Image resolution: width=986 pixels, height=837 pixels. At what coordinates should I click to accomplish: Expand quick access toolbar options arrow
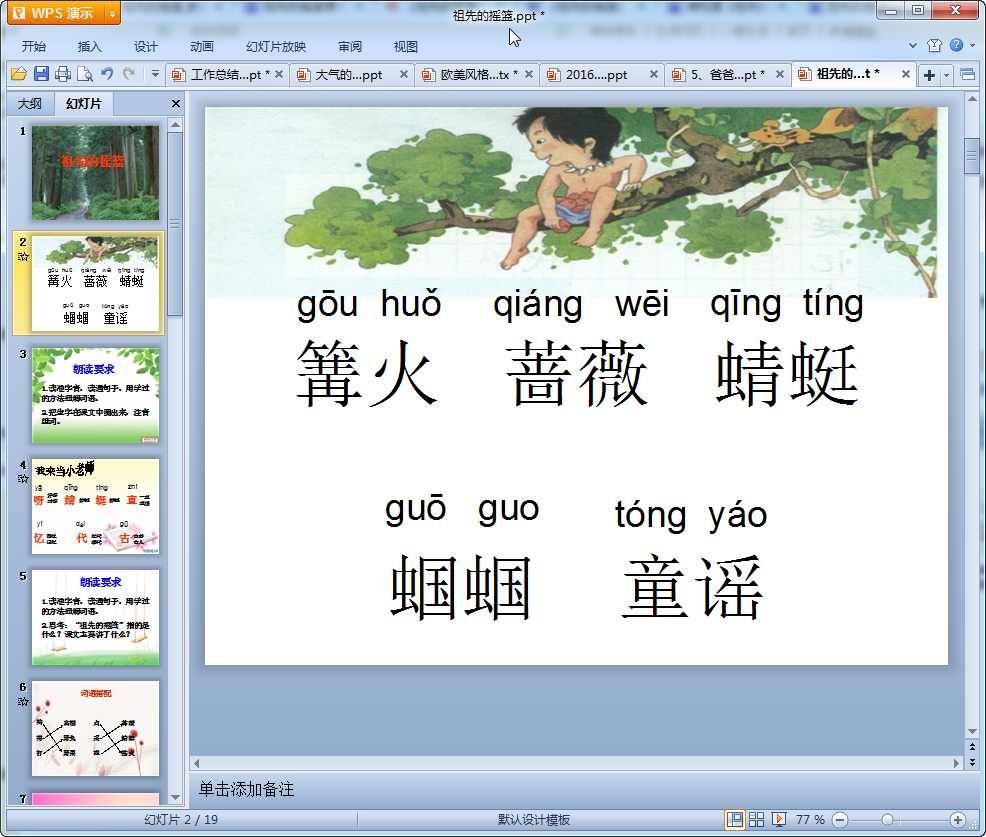155,74
